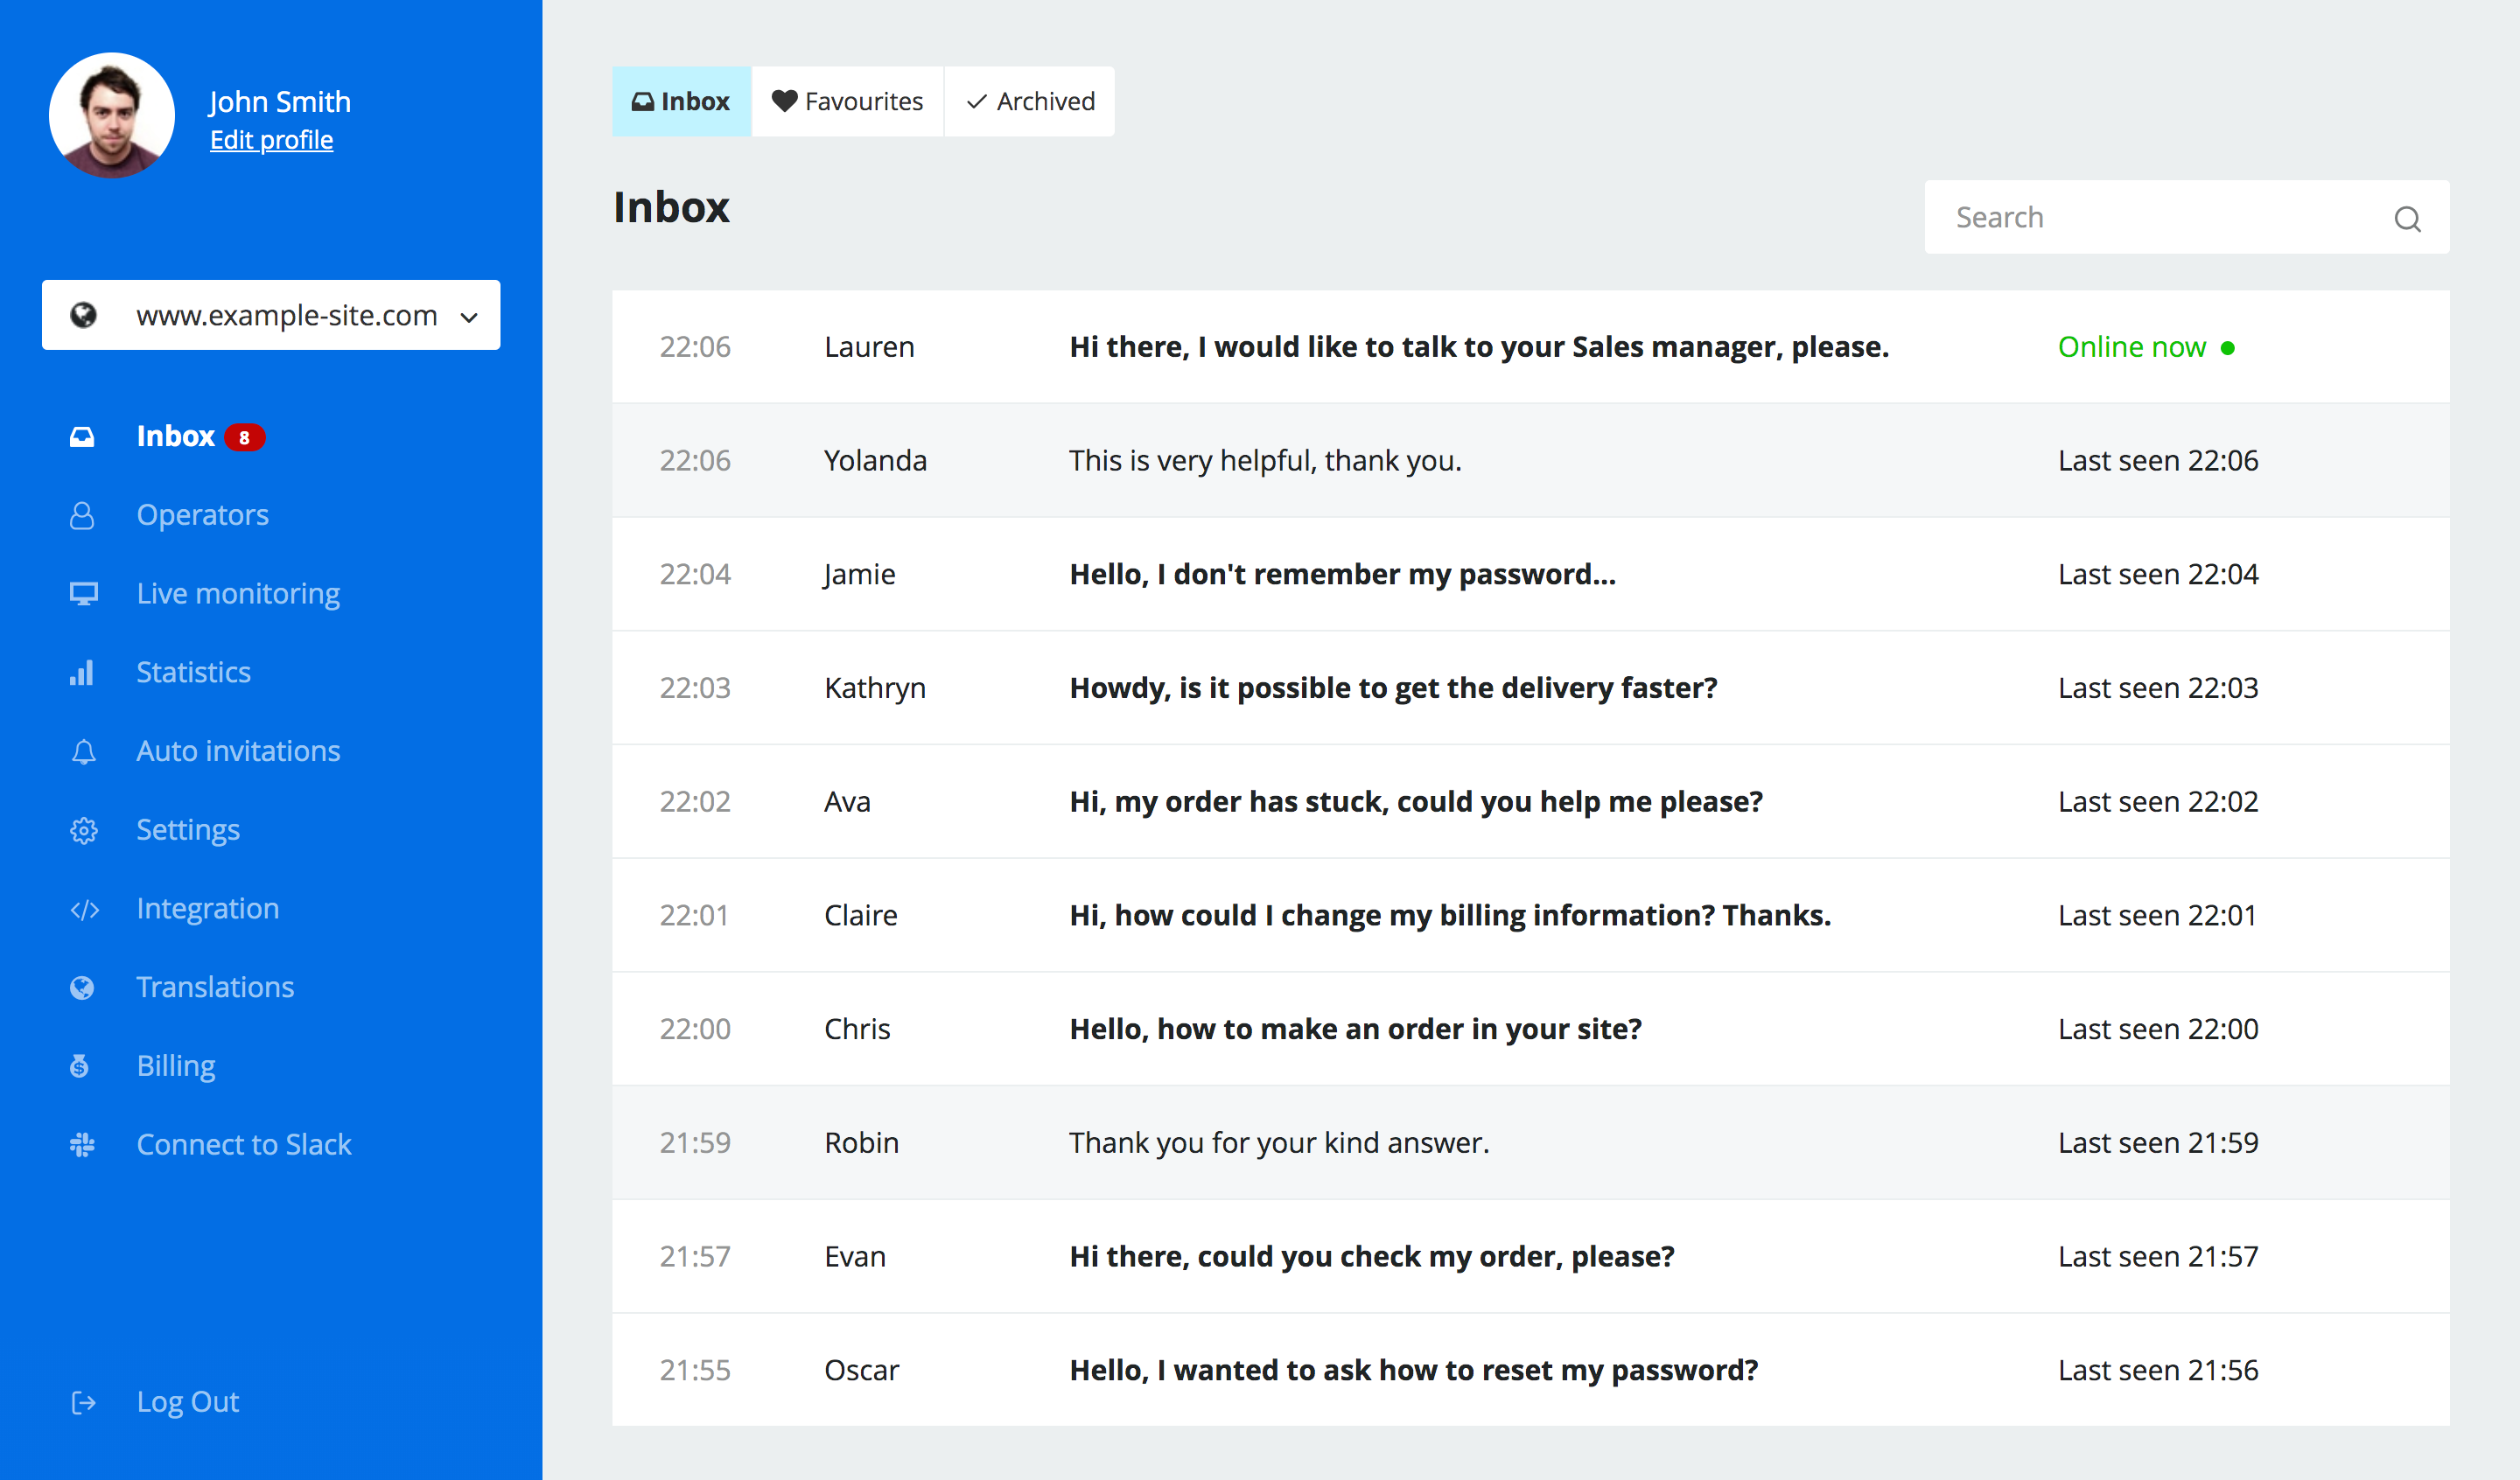Open Lauren's message about Sales manager

point(1478,347)
